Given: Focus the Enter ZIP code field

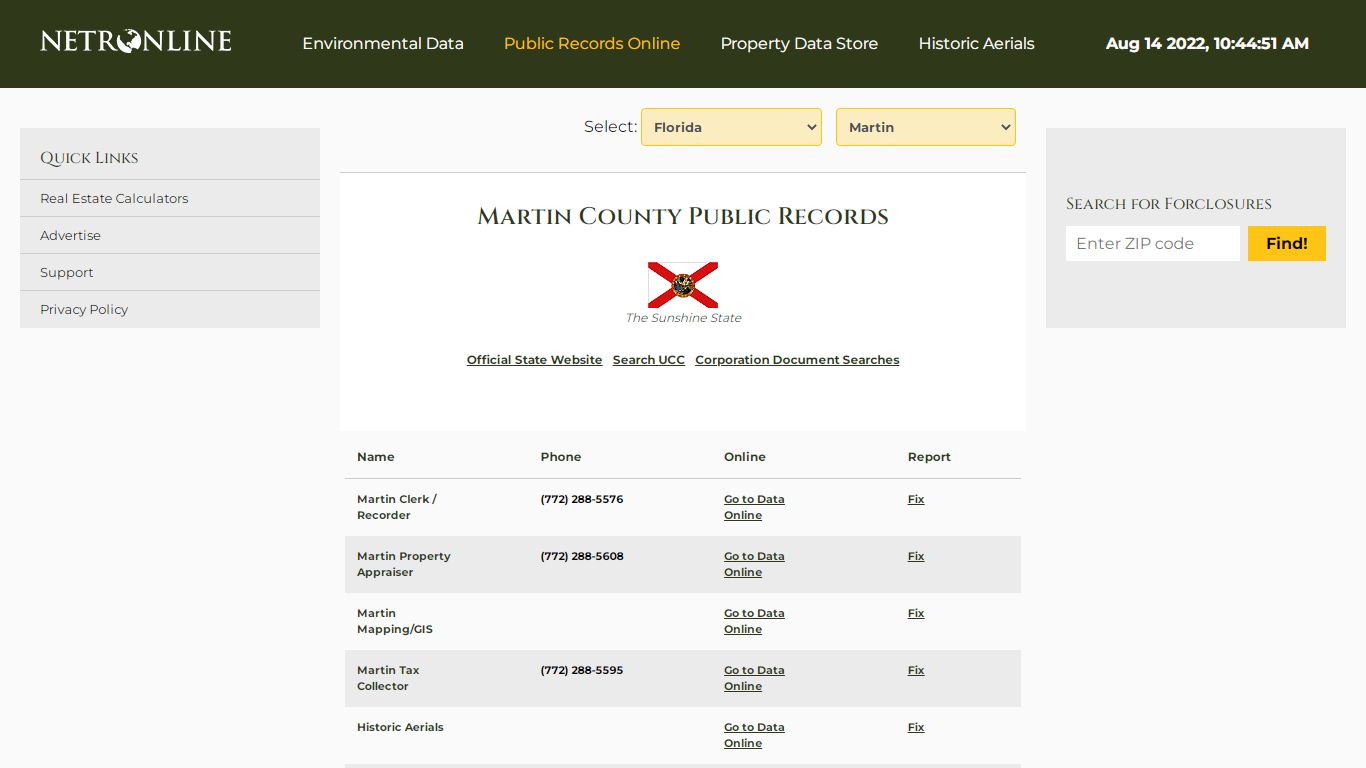Looking at the screenshot, I should [x=1153, y=243].
